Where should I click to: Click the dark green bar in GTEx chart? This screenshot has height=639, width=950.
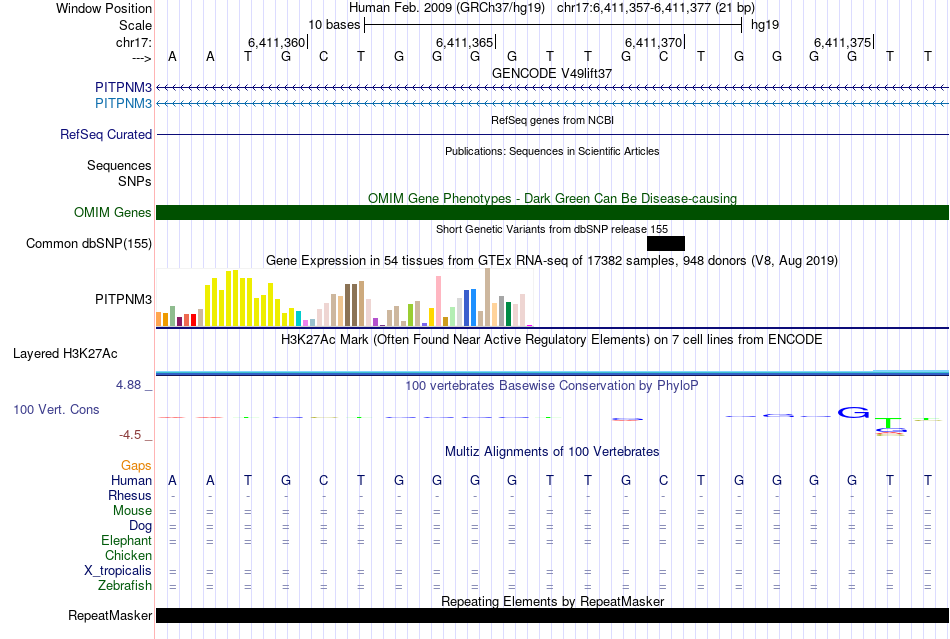[508, 314]
